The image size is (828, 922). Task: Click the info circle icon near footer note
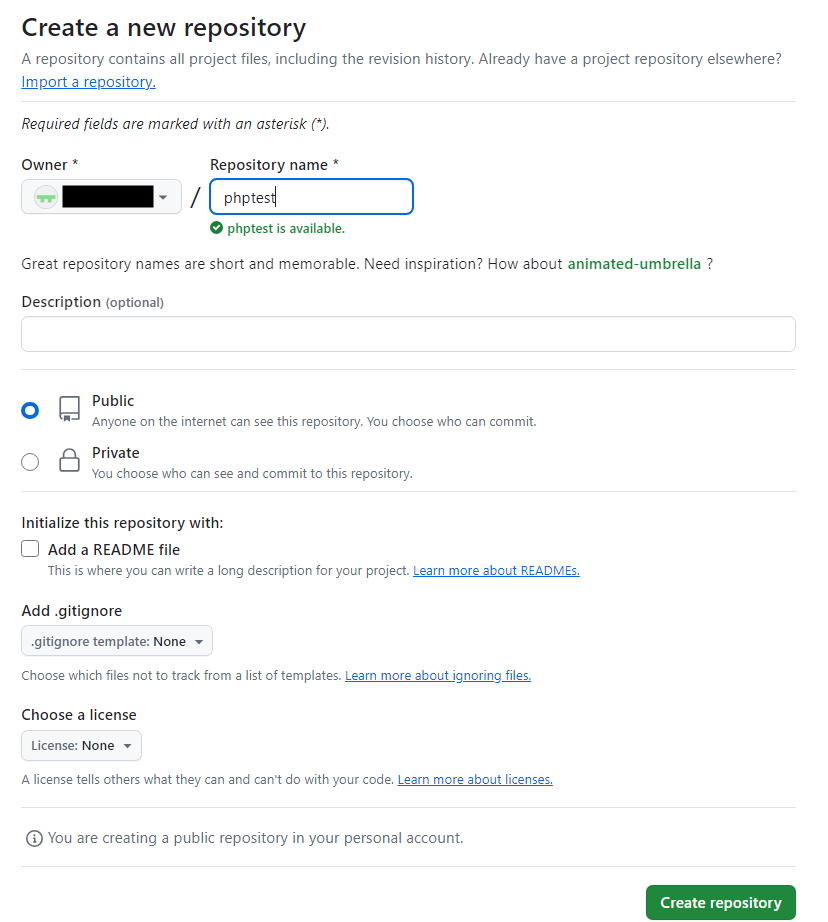(x=34, y=839)
